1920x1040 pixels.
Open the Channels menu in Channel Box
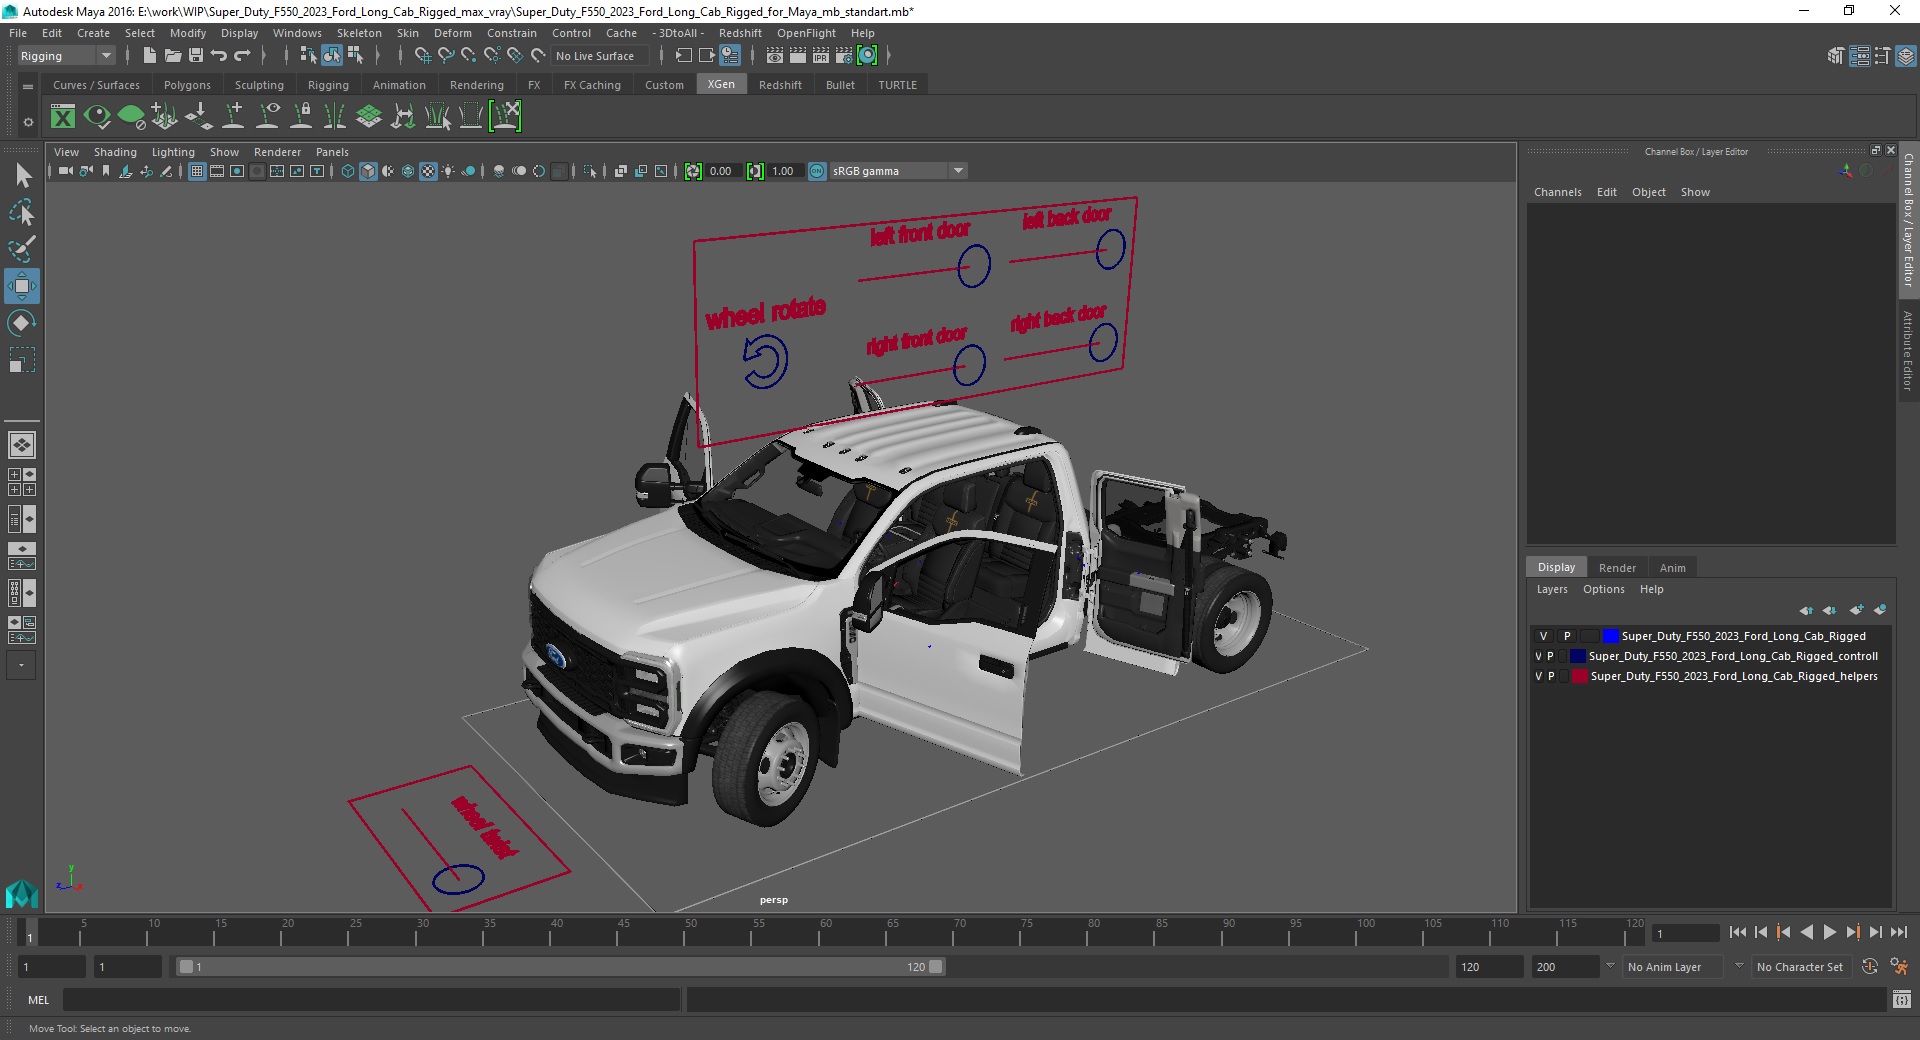(x=1557, y=192)
